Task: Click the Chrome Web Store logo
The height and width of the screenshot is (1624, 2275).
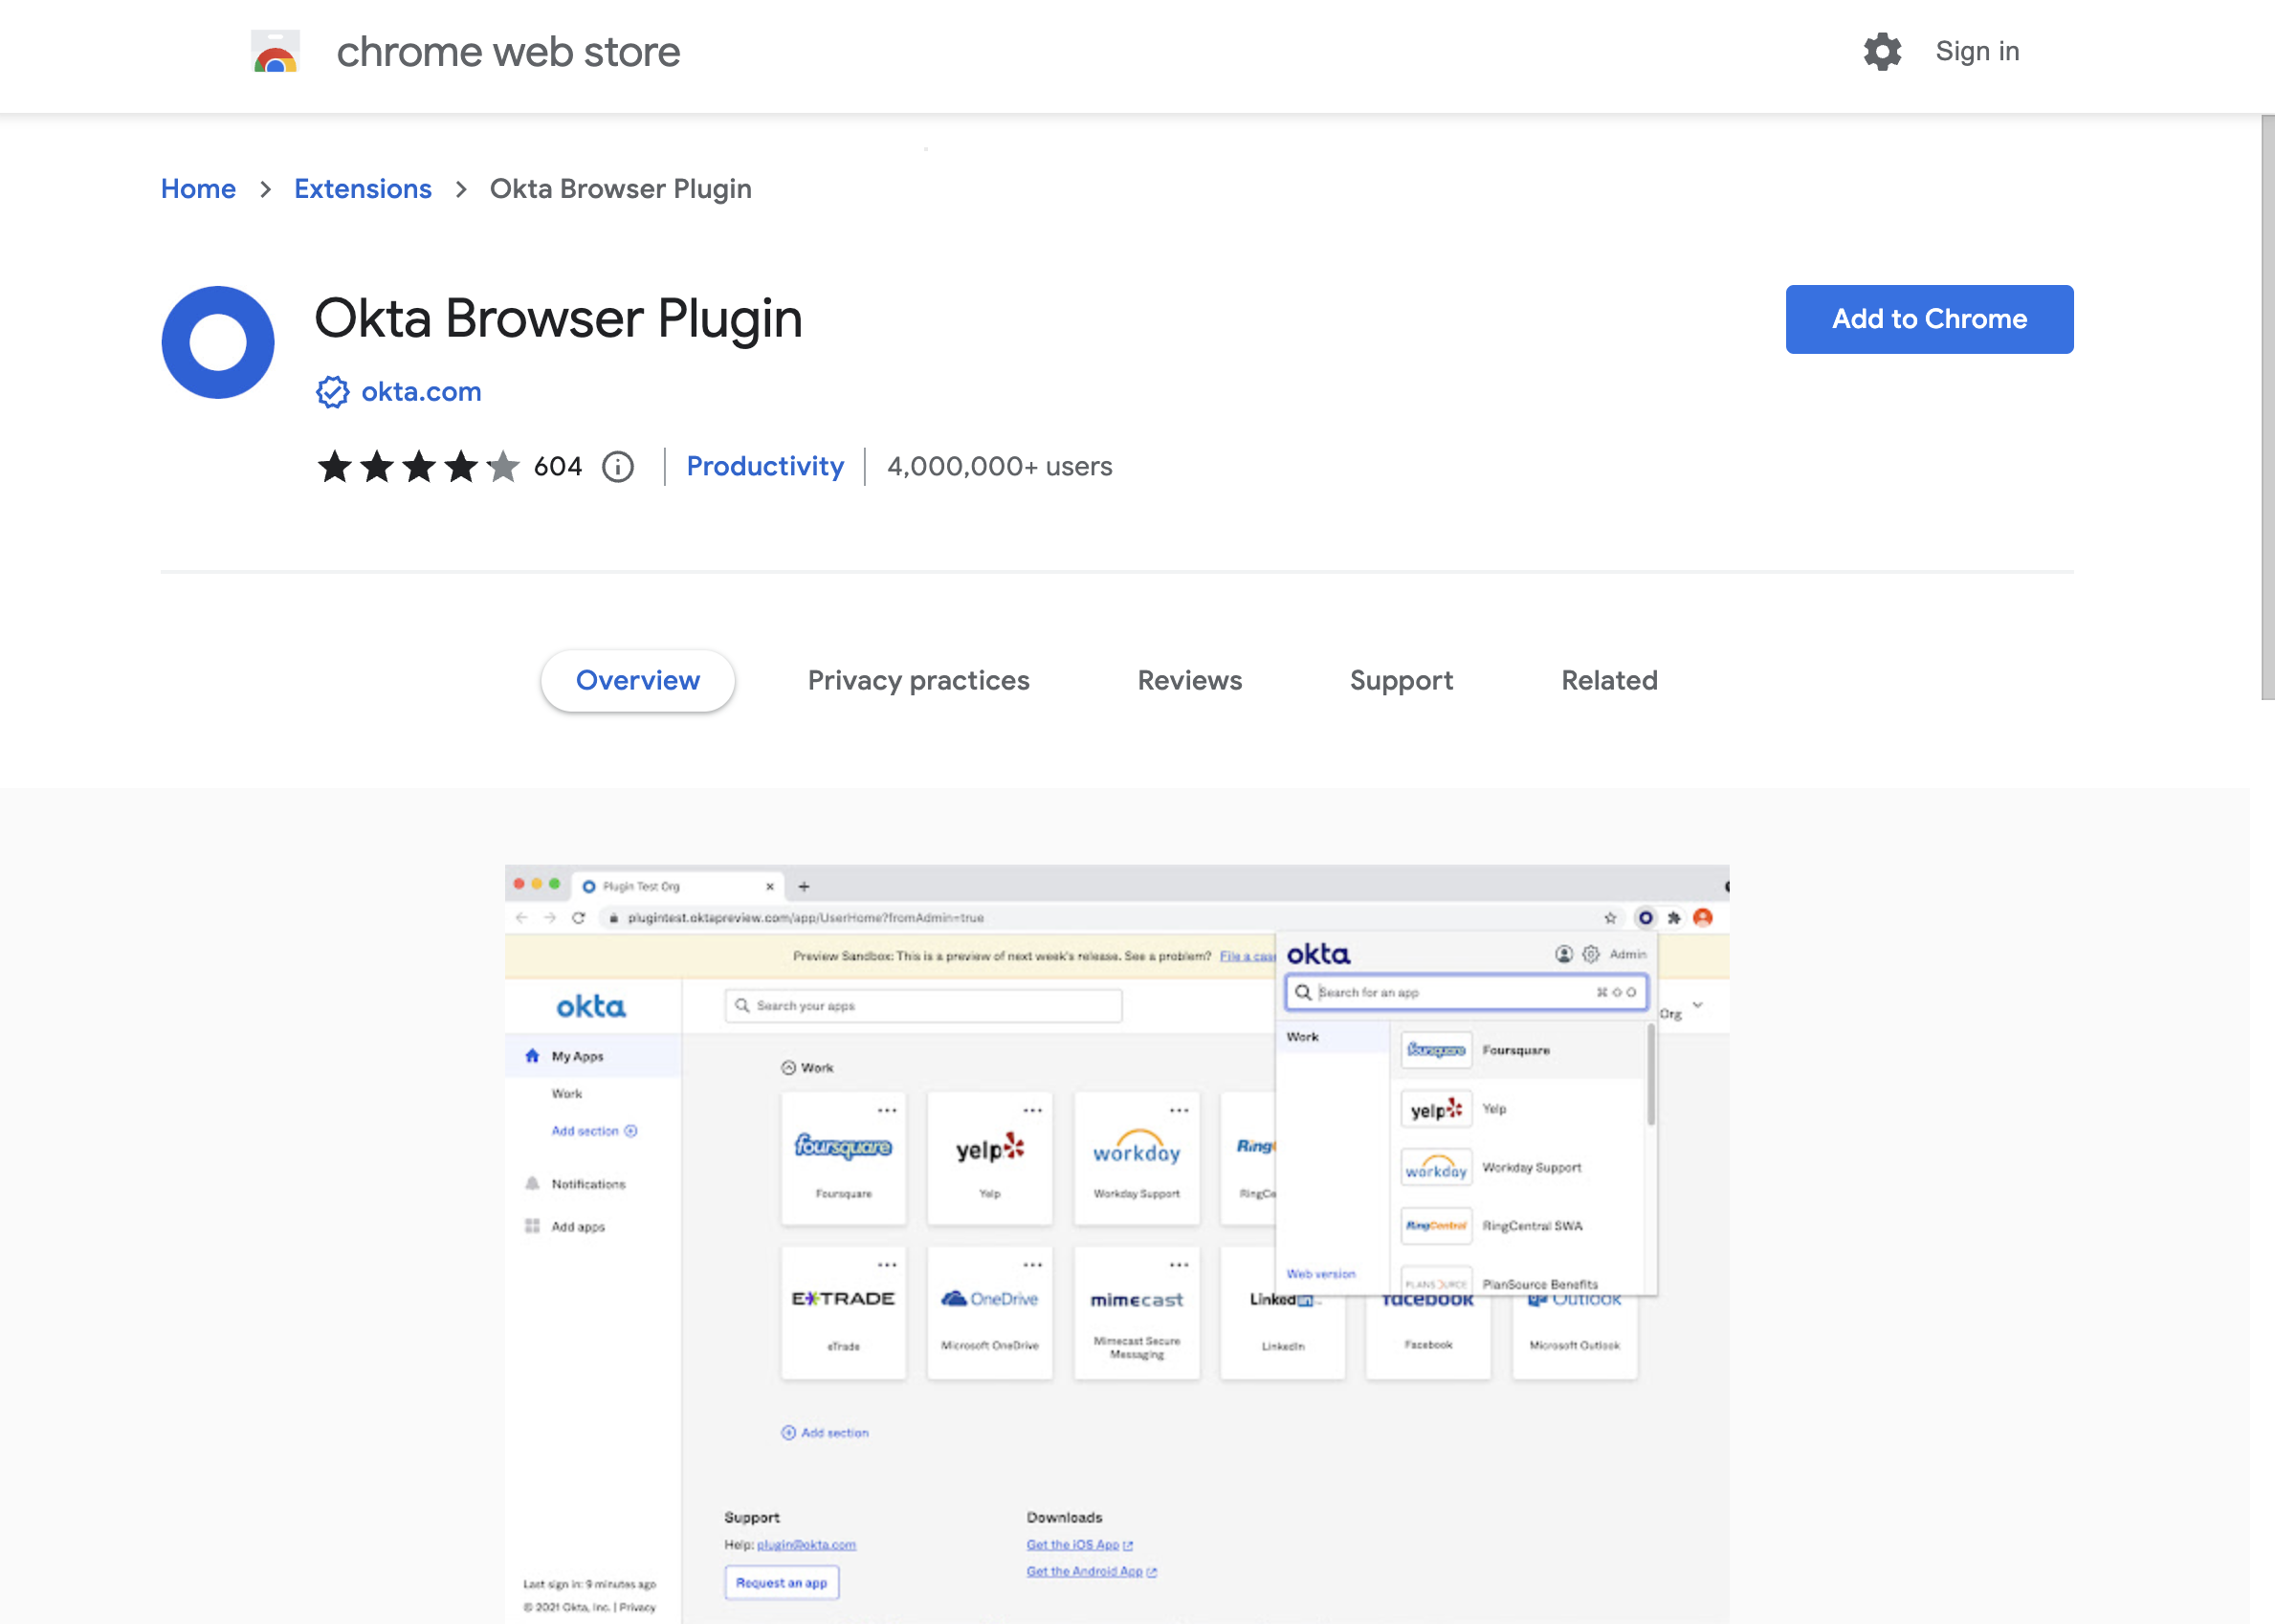Action: (x=275, y=51)
